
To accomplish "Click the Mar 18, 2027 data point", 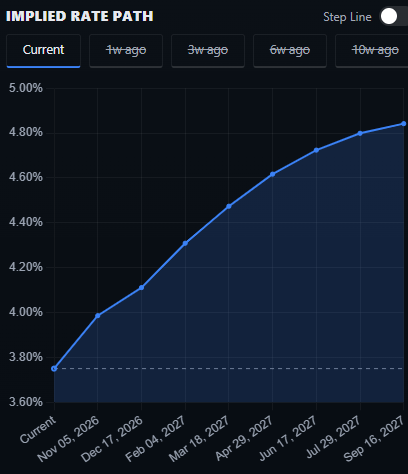I will click(229, 206).
